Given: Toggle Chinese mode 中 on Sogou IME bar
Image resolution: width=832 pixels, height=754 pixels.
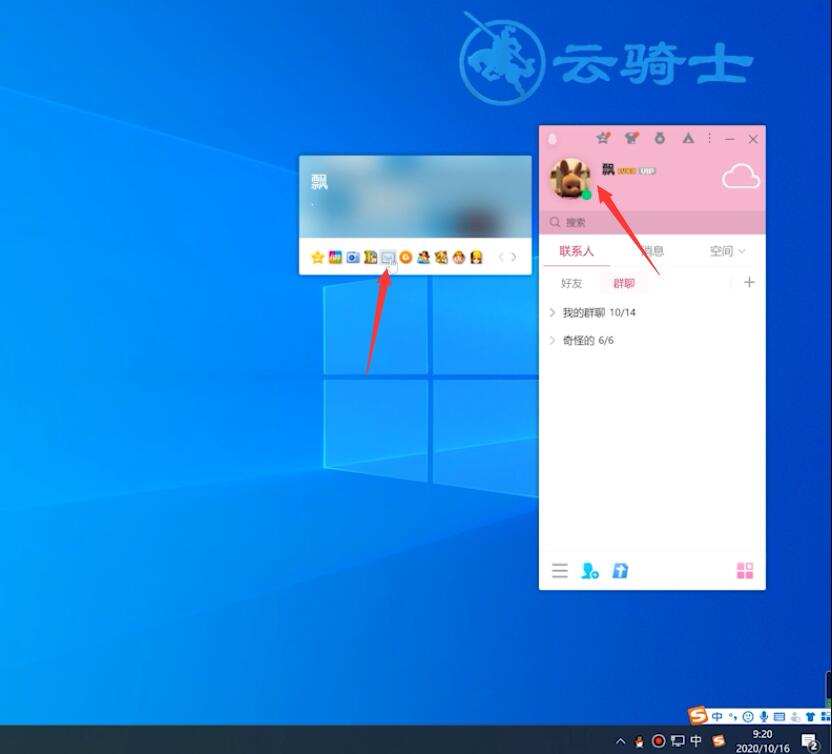Looking at the screenshot, I should tap(717, 717).
